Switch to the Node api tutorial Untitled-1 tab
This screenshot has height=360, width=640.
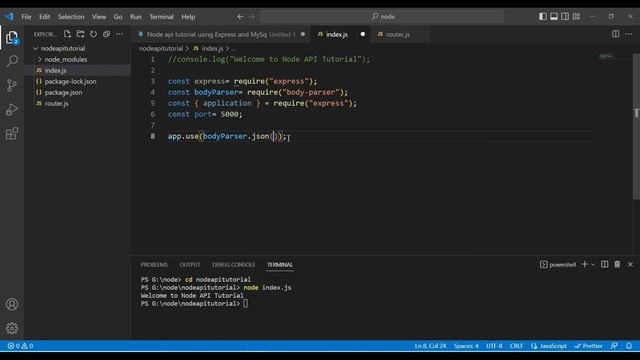221,34
